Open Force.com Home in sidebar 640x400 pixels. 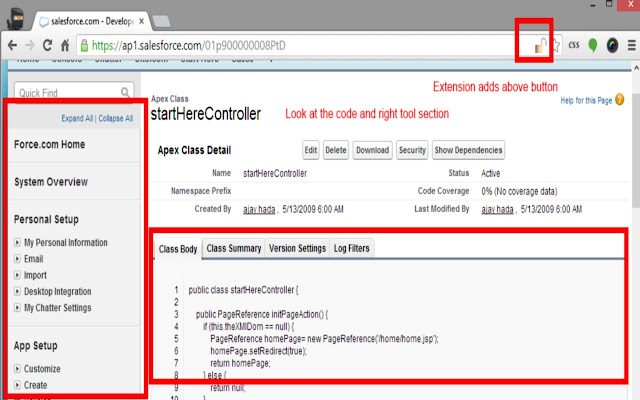(x=49, y=144)
